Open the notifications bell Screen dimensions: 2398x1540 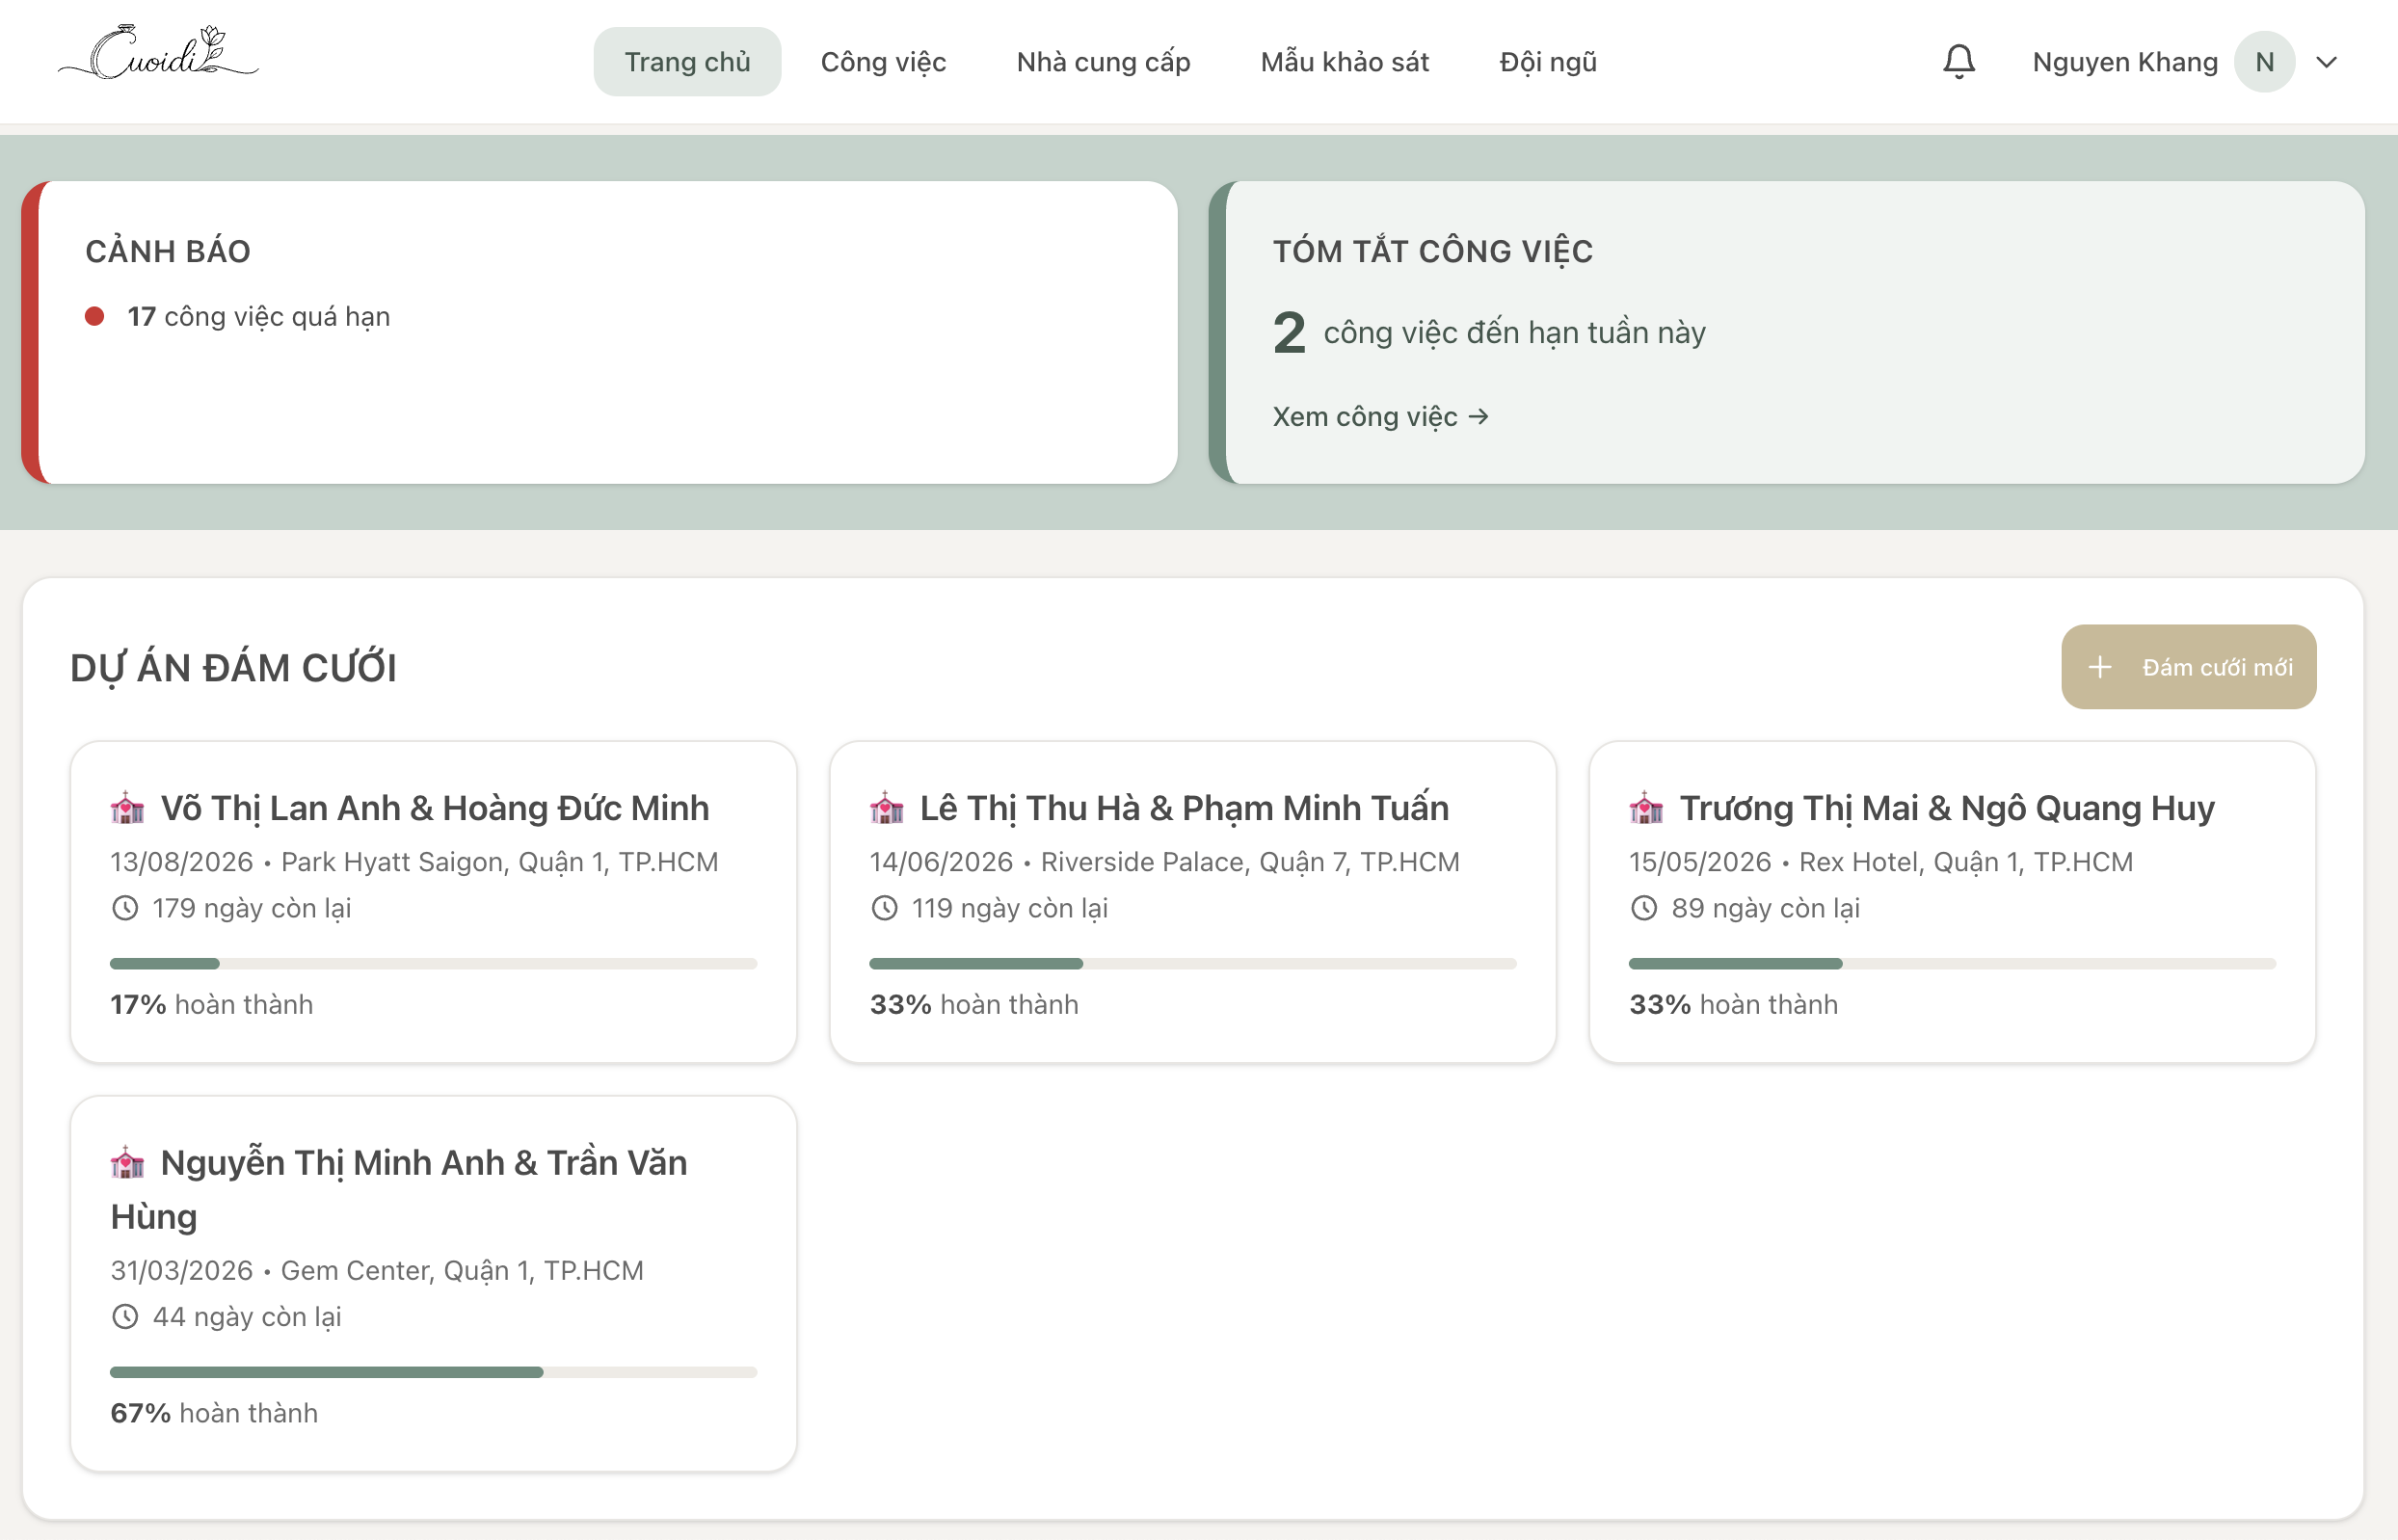1958,61
